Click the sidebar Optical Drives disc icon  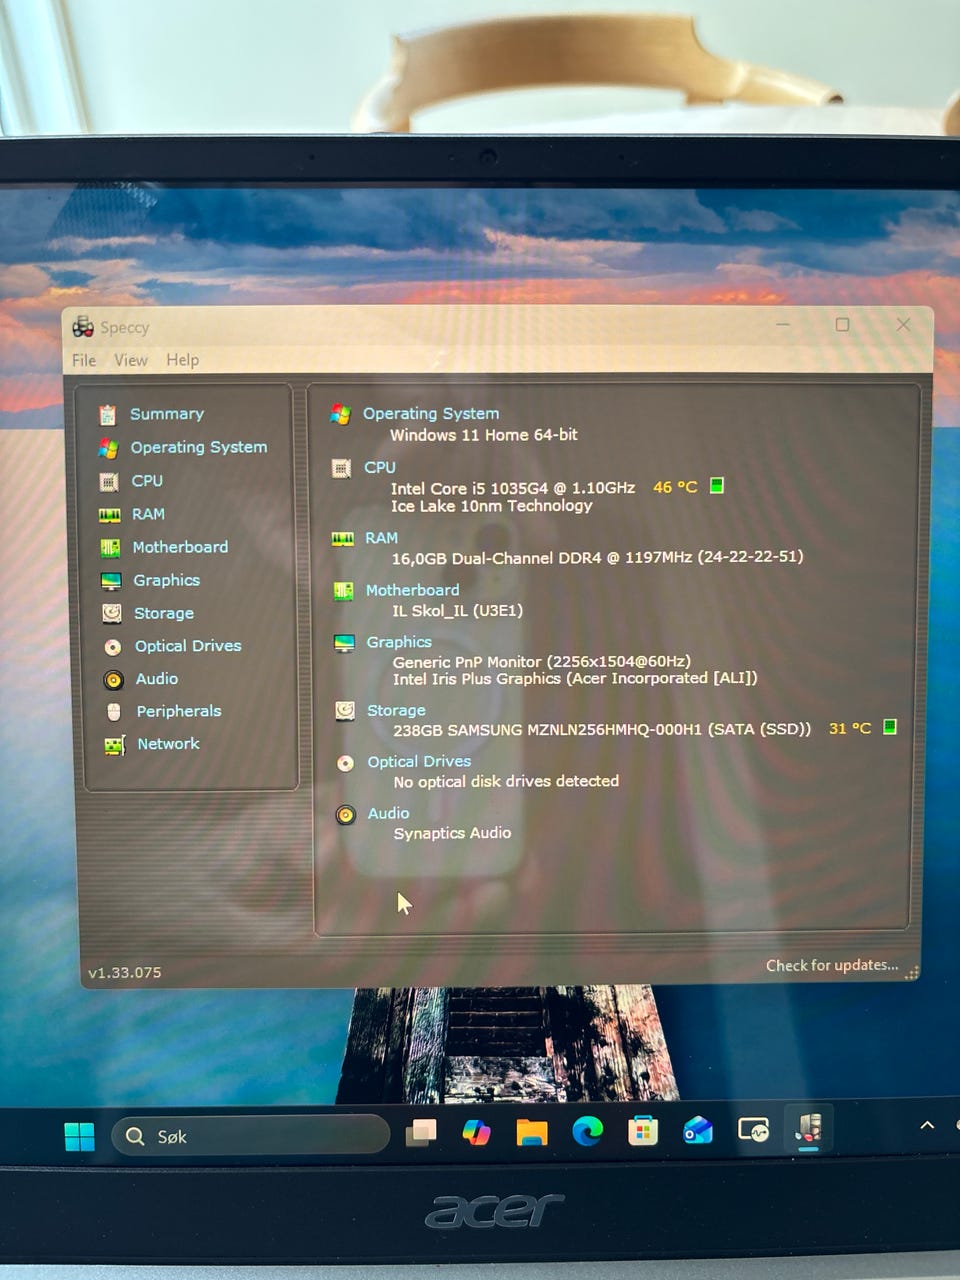113,647
